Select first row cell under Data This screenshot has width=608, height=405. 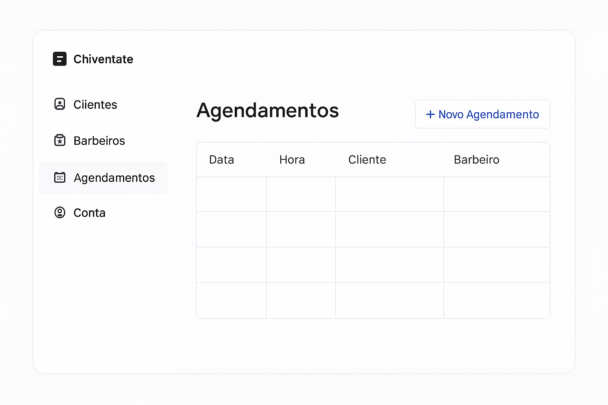tap(231, 195)
